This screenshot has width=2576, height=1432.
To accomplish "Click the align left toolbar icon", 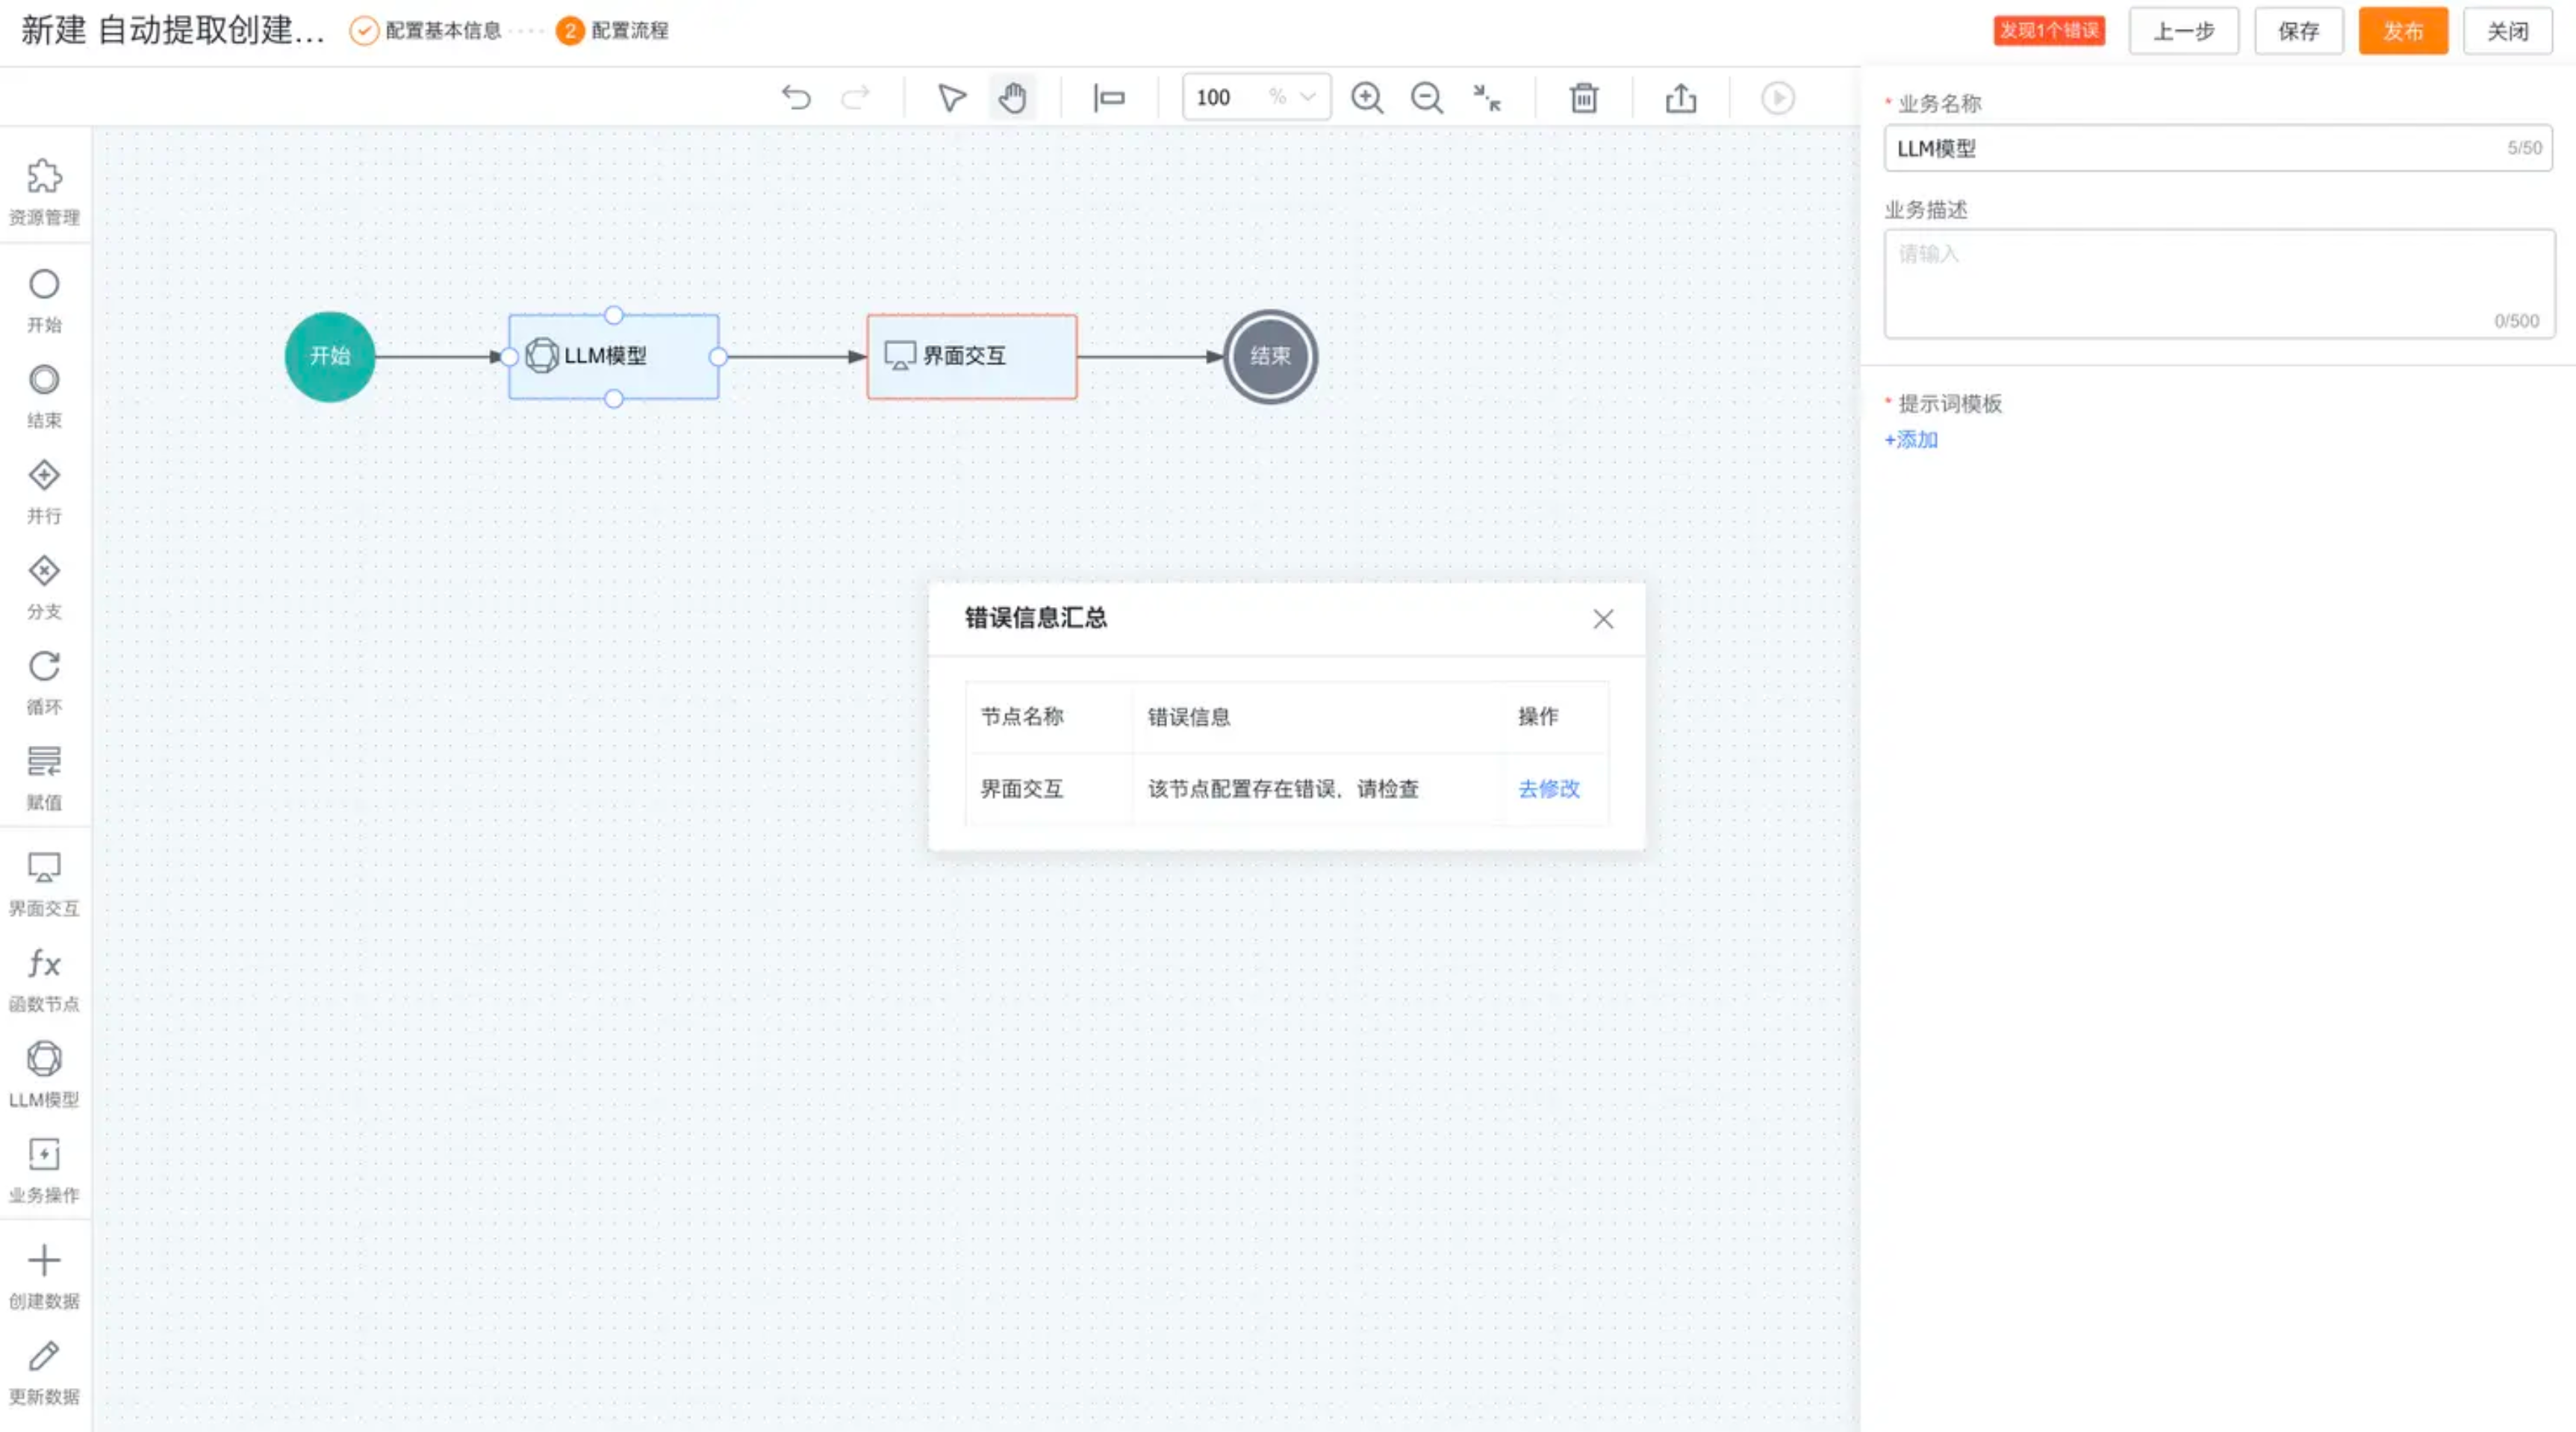I will (1109, 98).
